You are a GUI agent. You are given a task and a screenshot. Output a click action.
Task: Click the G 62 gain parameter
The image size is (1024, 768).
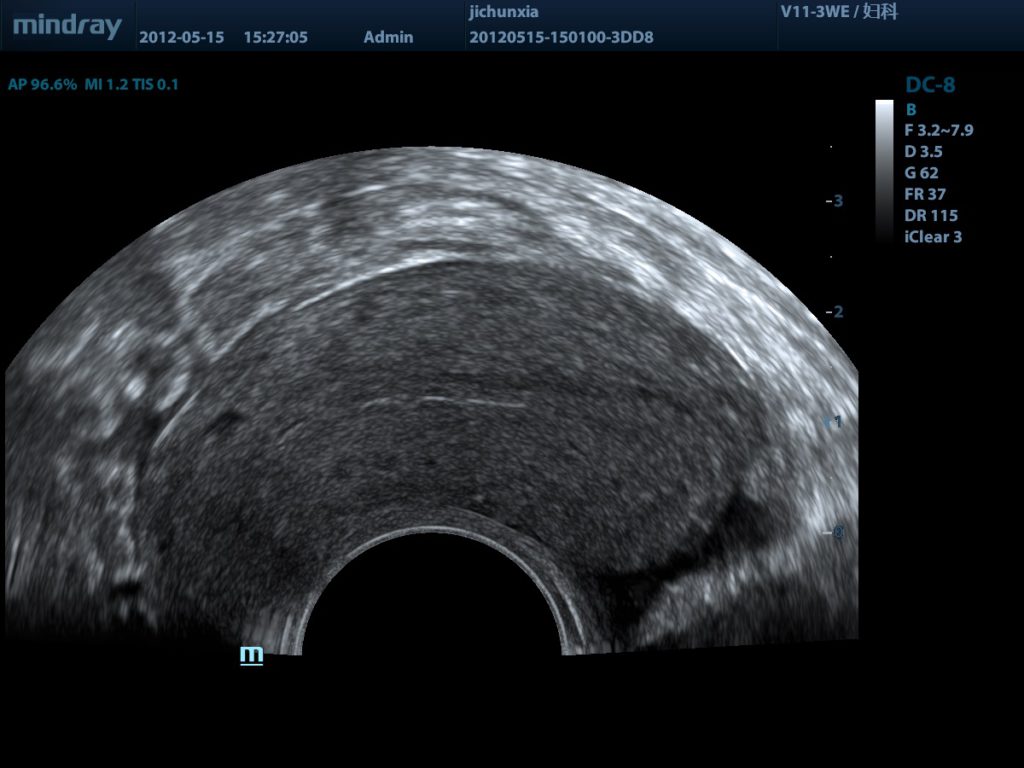click(921, 173)
